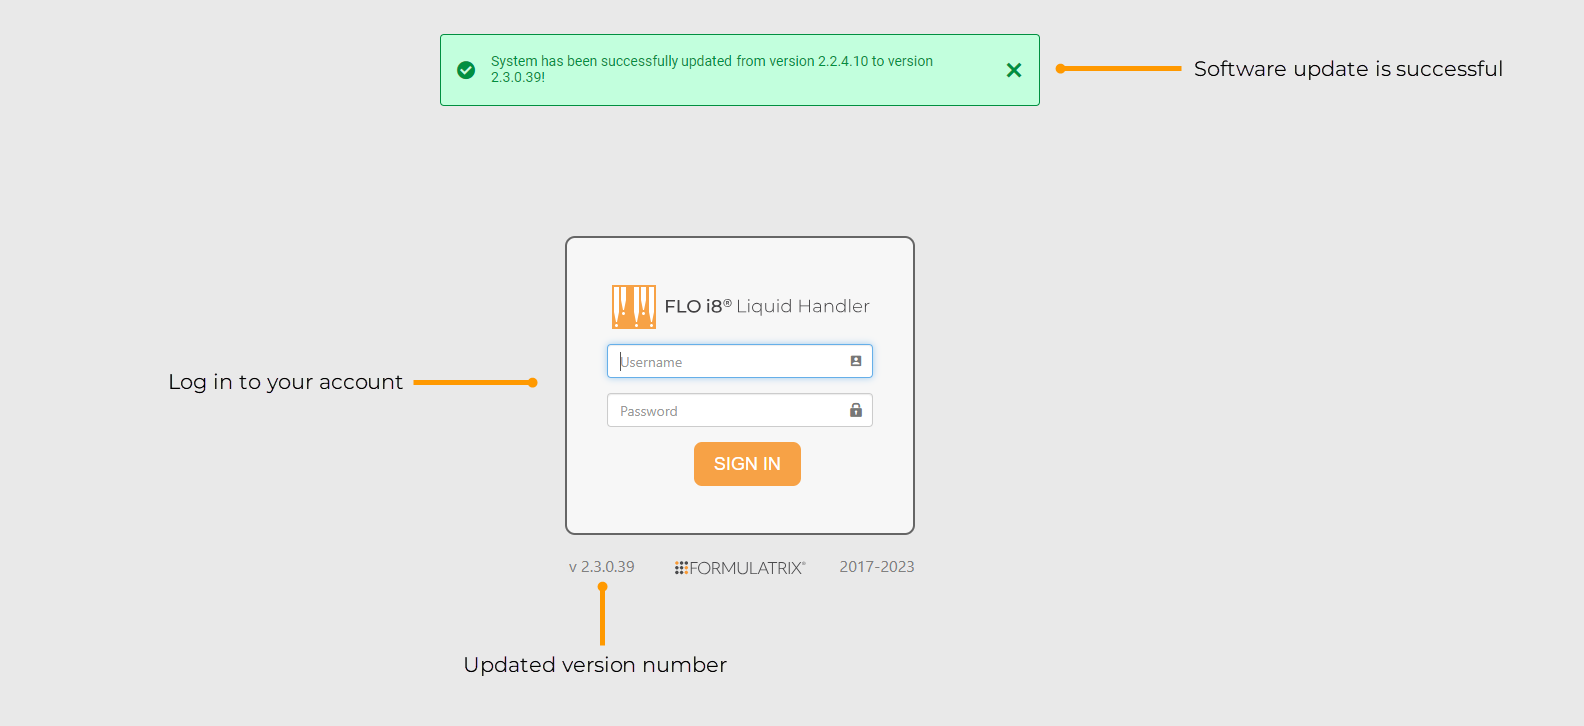The image size is (1584, 726).
Task: Click the system updated success message text
Action: (711, 68)
